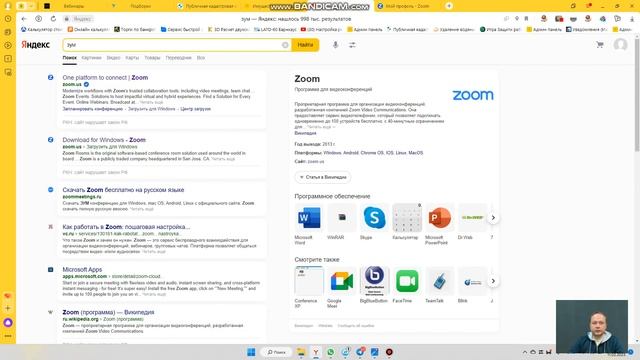Add new tab with plus button

[x=449, y=6]
